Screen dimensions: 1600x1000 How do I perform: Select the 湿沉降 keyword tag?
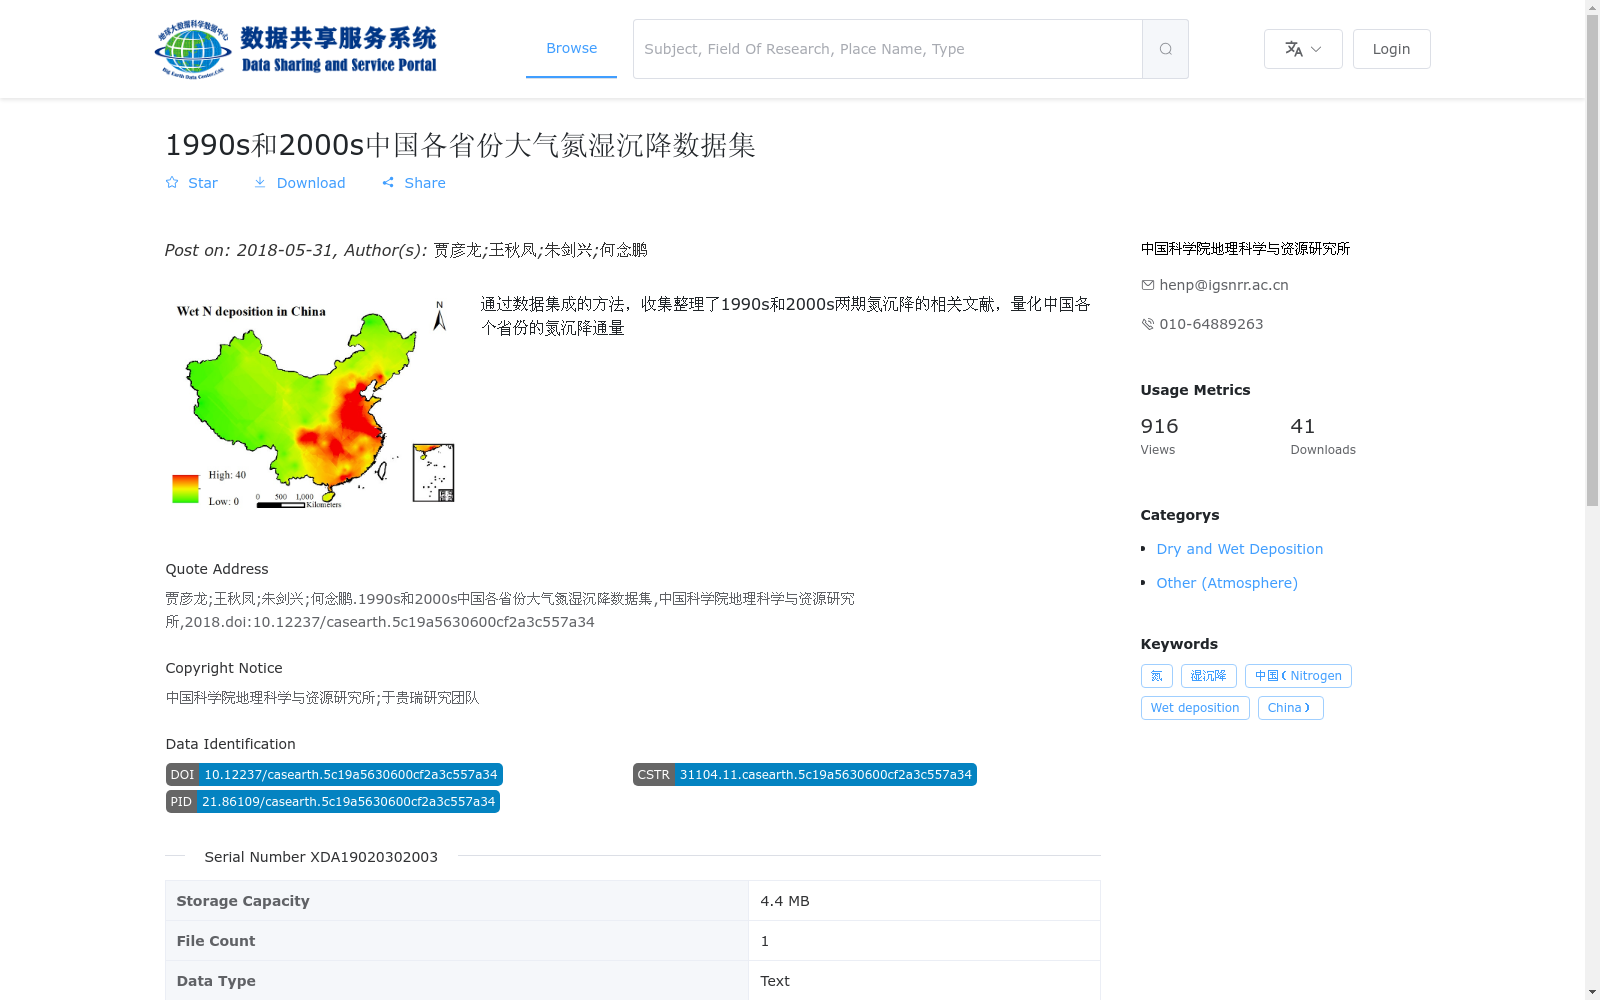click(x=1208, y=676)
